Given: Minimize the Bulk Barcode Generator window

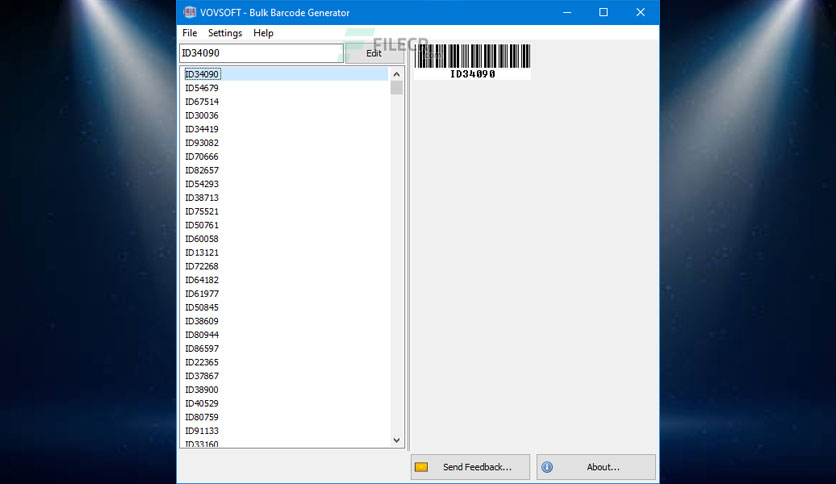Looking at the screenshot, I should click(x=567, y=12).
